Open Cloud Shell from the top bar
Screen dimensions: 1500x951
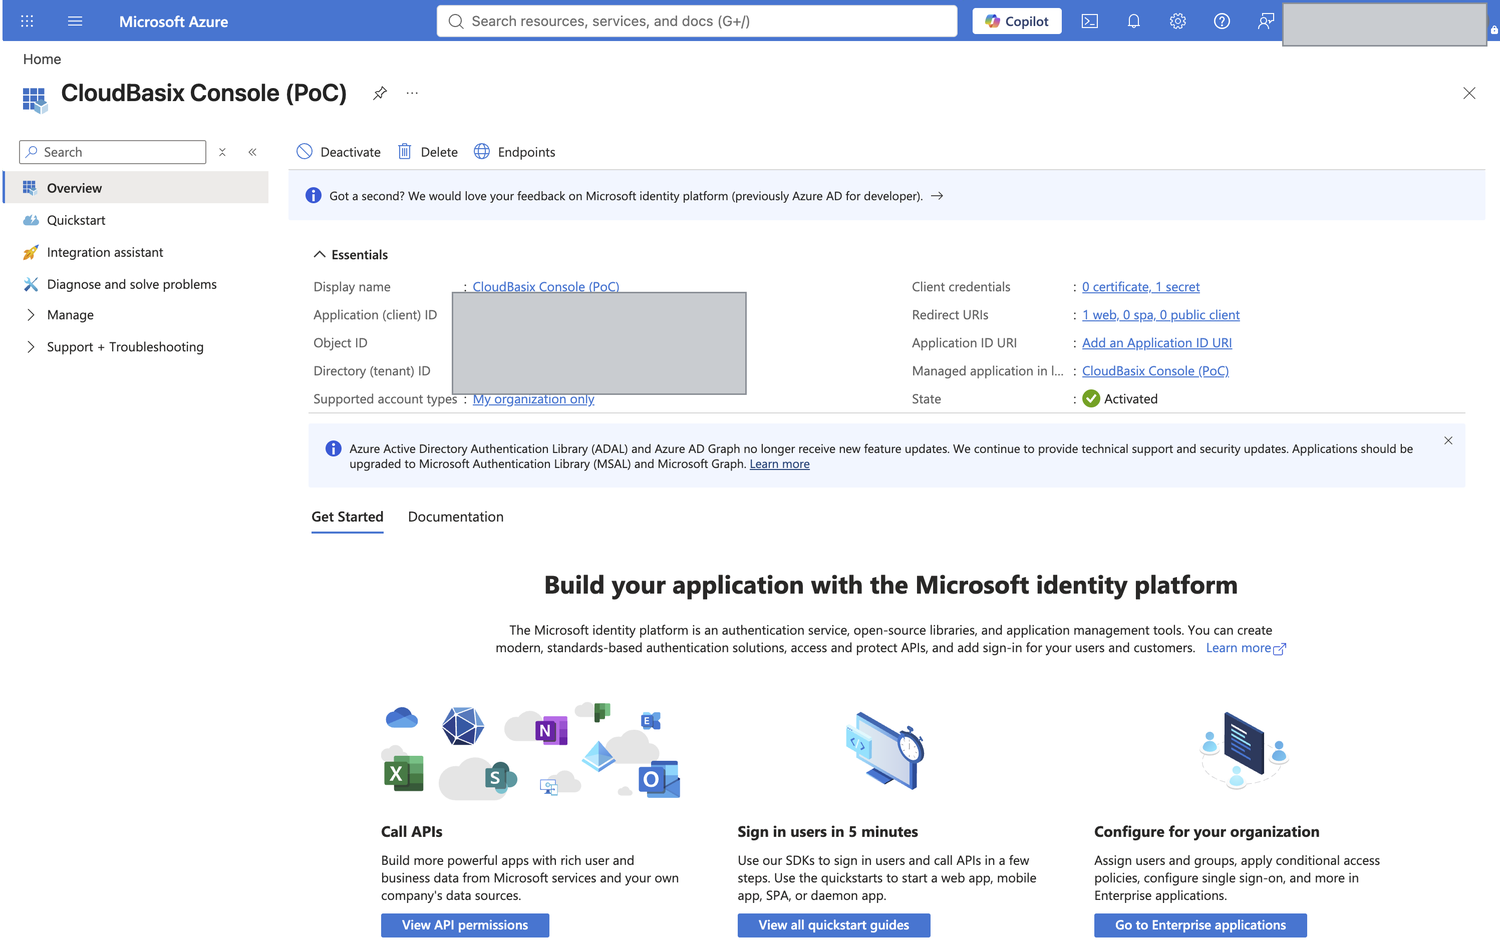1090,21
